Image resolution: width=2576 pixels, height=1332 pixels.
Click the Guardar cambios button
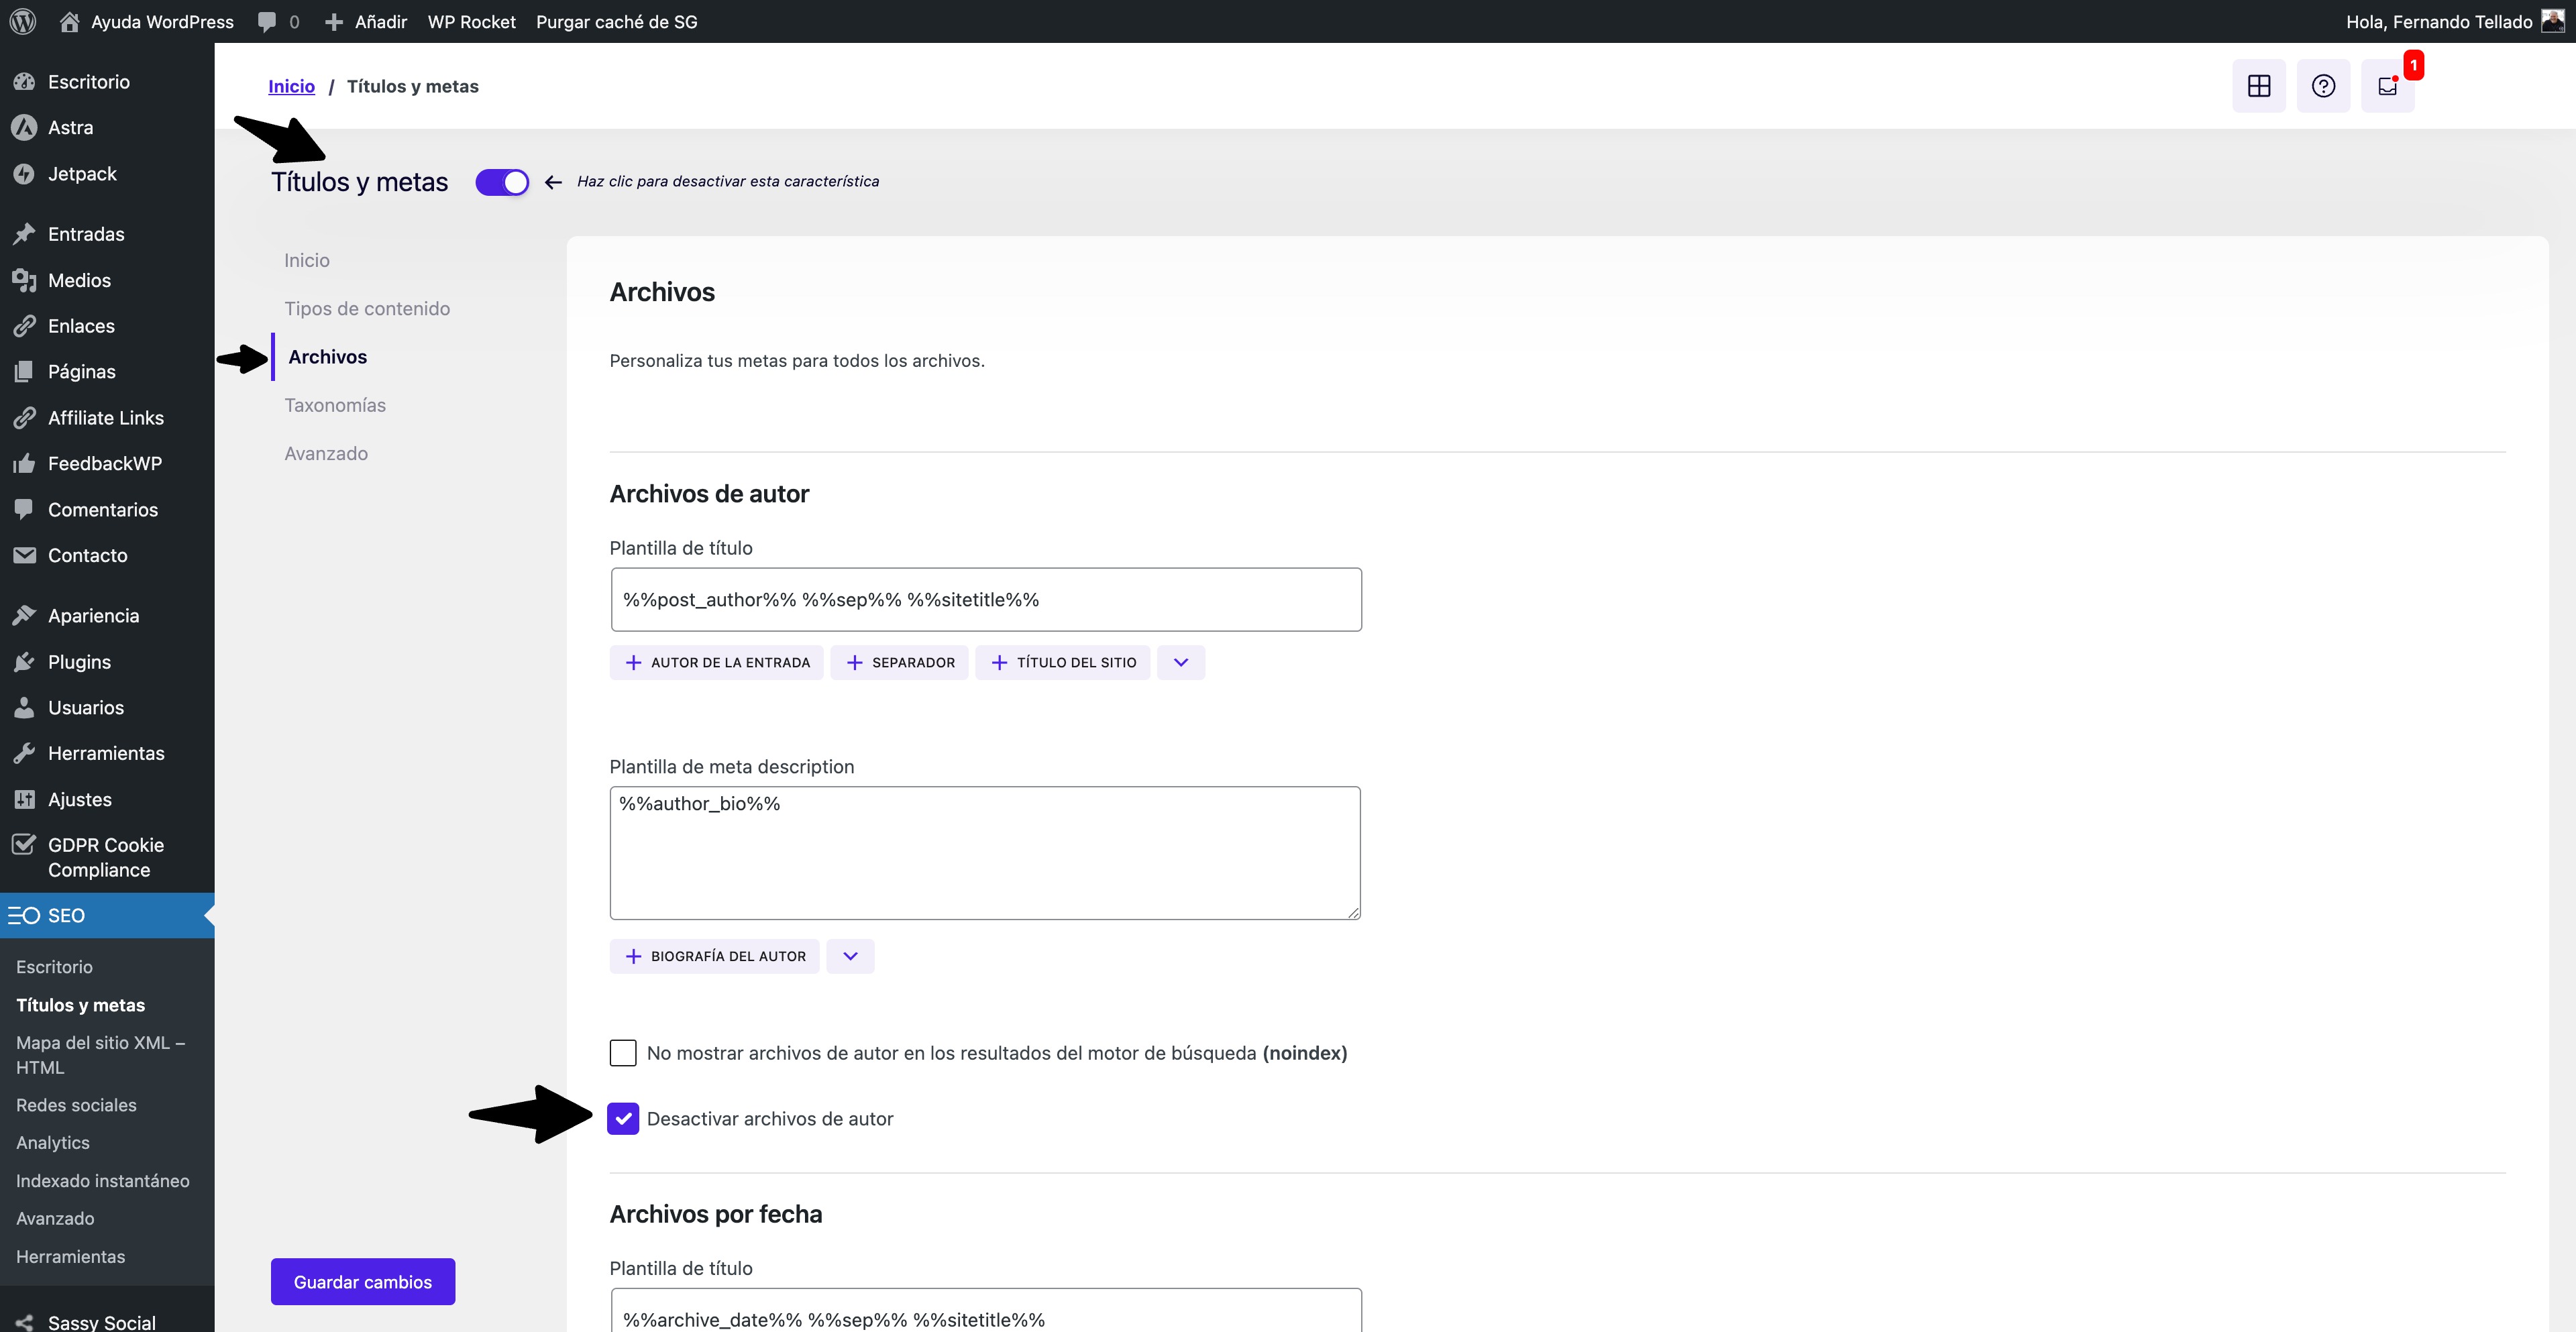[362, 1281]
